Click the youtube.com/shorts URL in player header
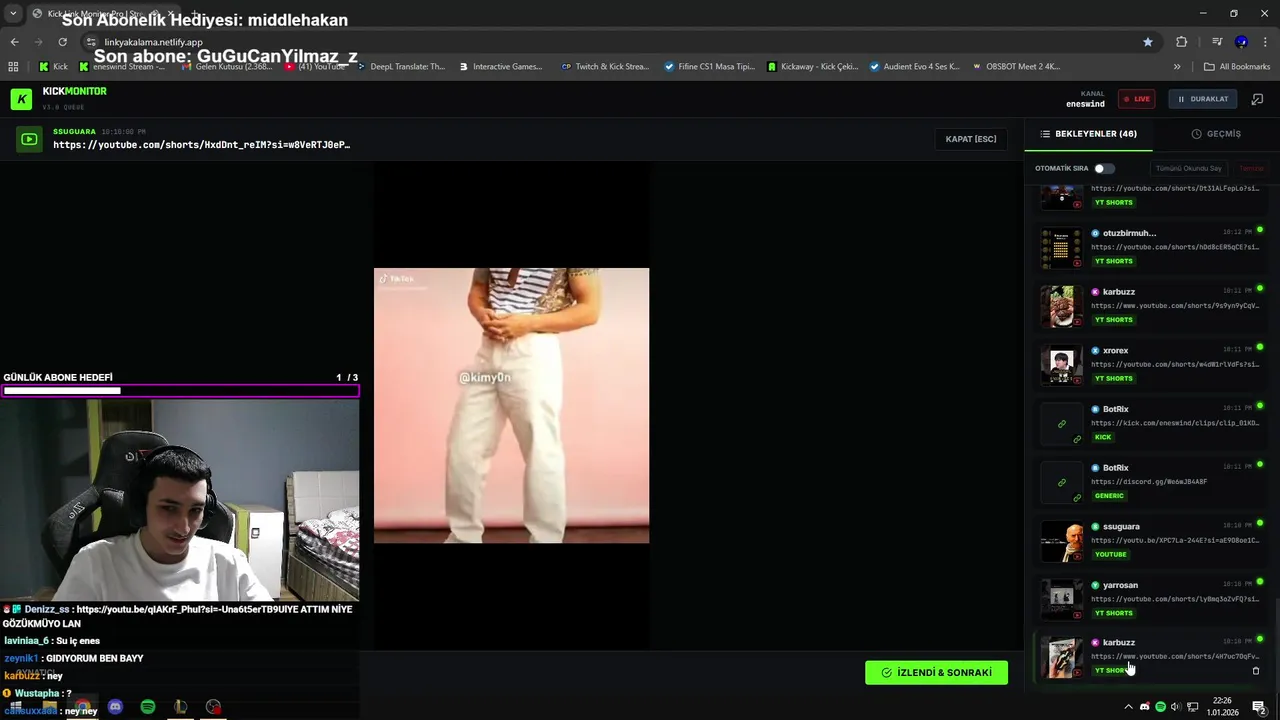 (x=201, y=145)
